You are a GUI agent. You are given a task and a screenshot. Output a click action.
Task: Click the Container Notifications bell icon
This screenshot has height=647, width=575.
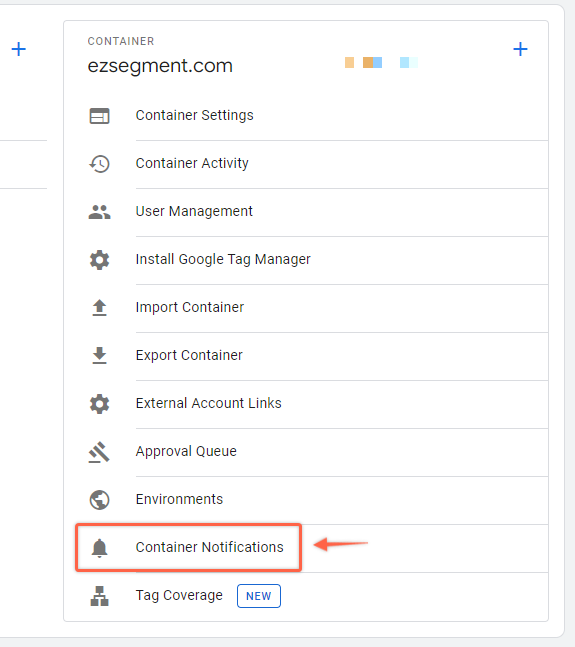(x=99, y=548)
